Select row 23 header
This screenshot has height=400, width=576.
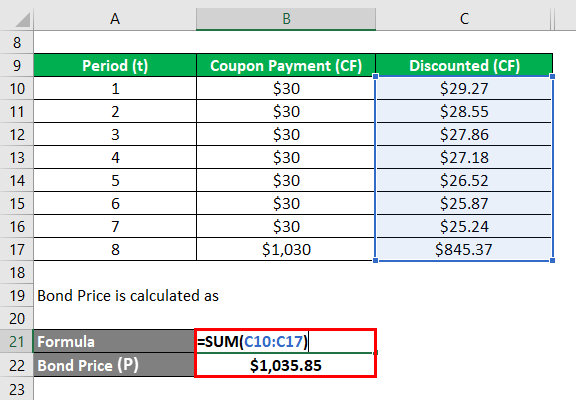[x=17, y=389]
